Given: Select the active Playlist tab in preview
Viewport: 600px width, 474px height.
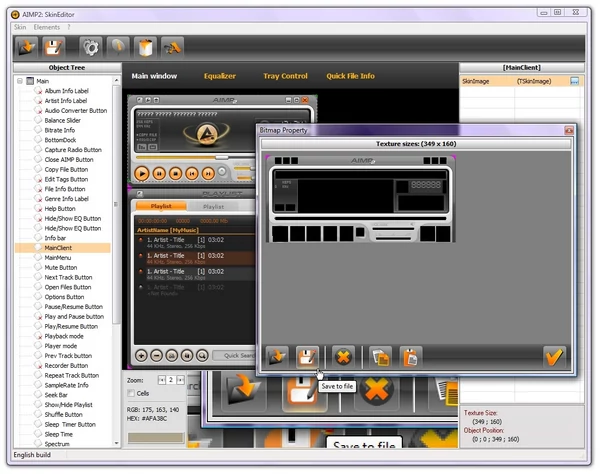Looking at the screenshot, I should (x=161, y=206).
